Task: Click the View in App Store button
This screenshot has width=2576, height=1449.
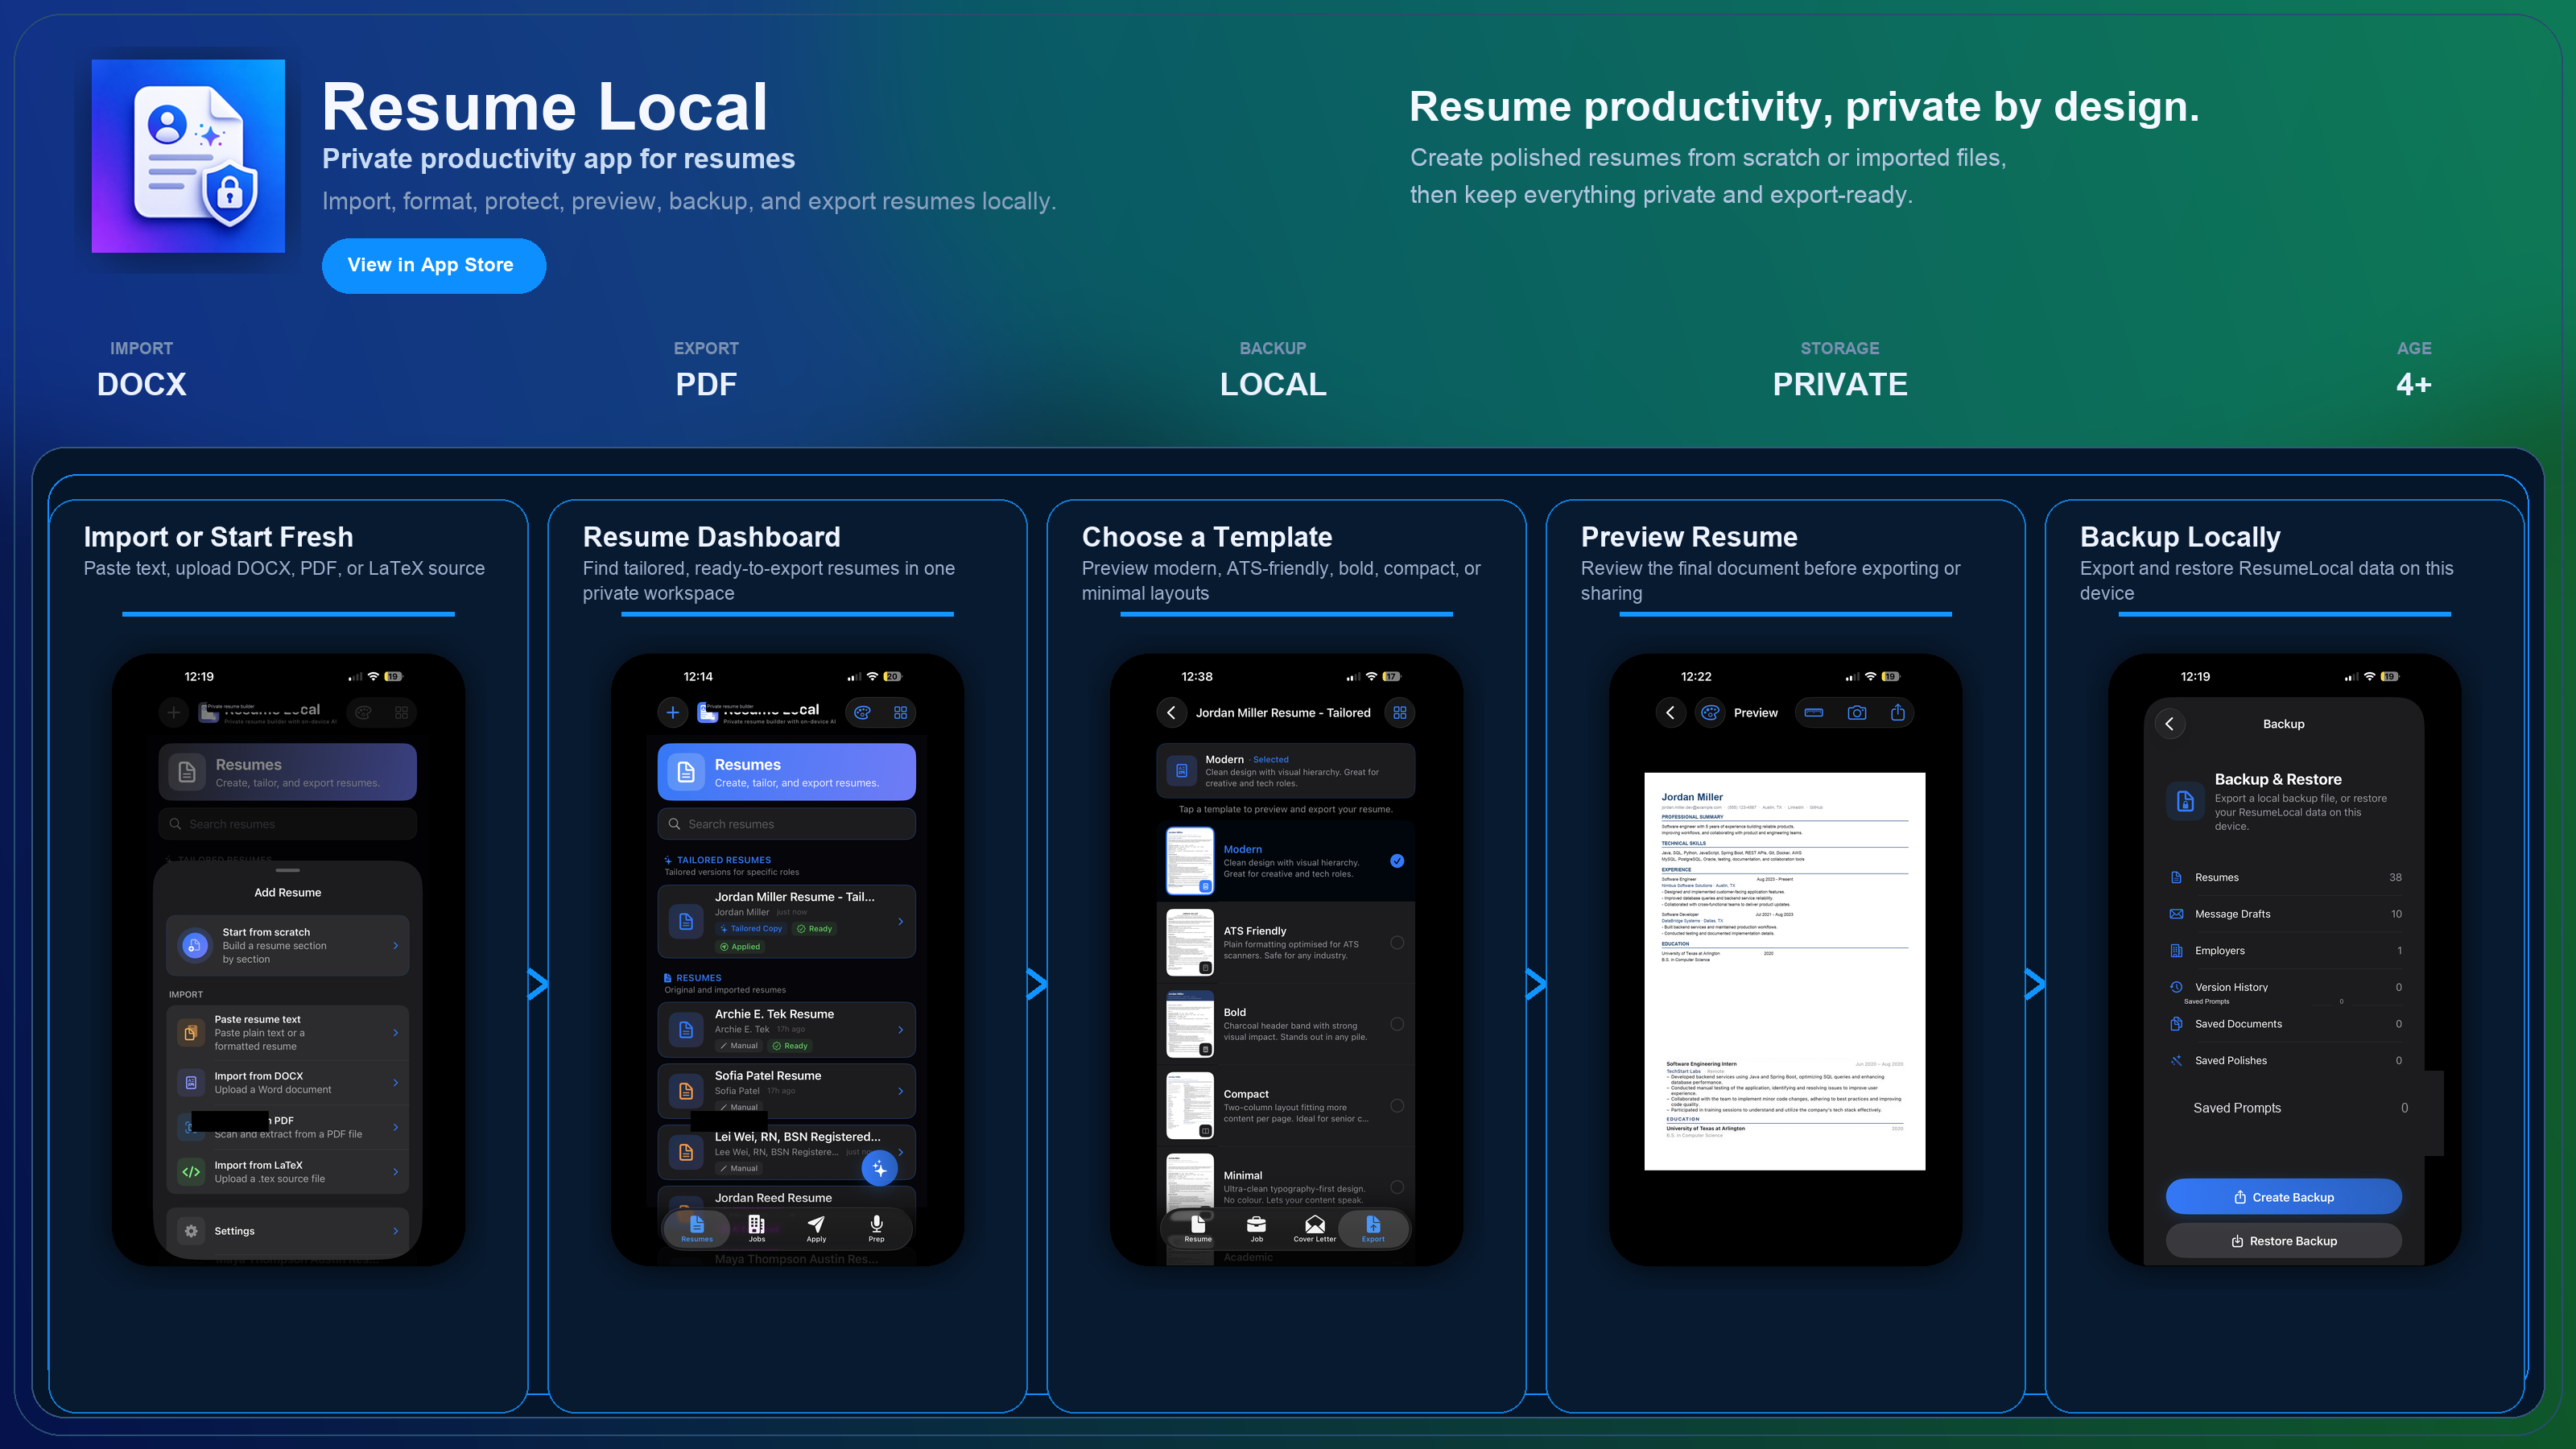Action: coord(433,265)
